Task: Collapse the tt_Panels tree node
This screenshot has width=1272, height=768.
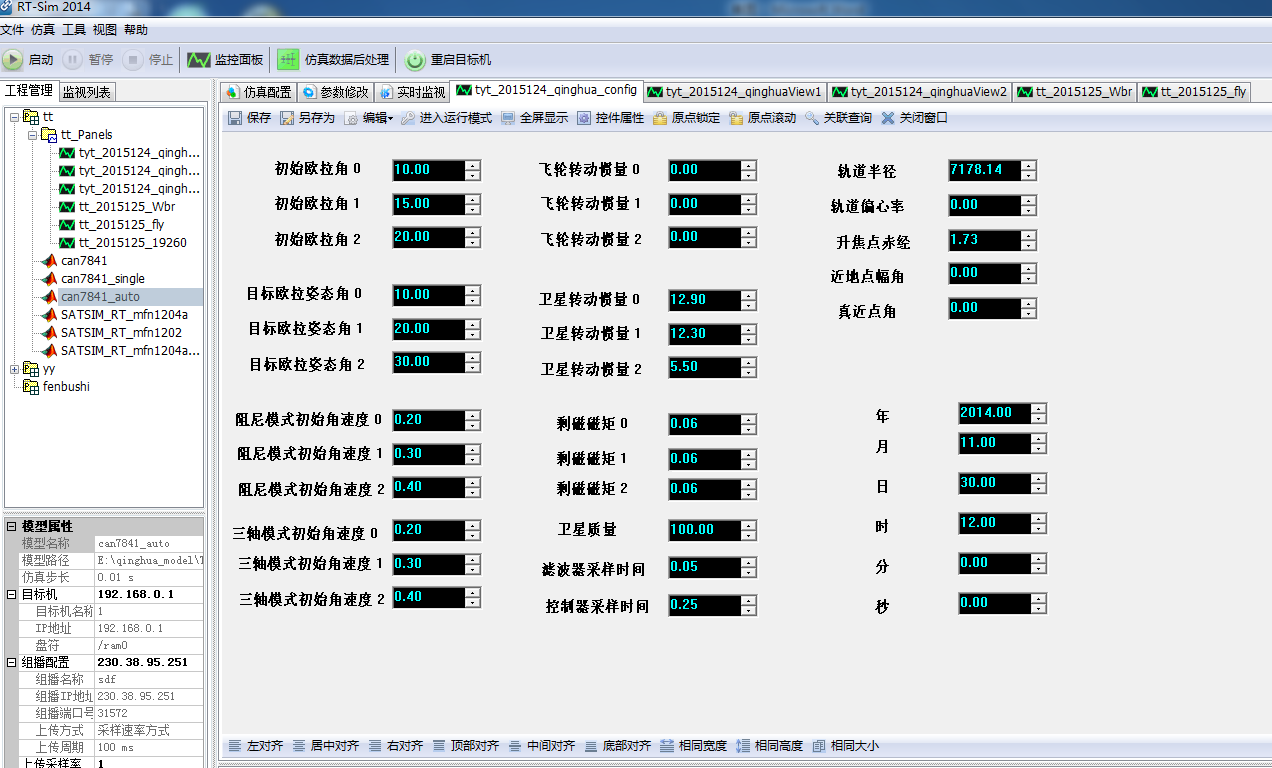Action: point(33,135)
